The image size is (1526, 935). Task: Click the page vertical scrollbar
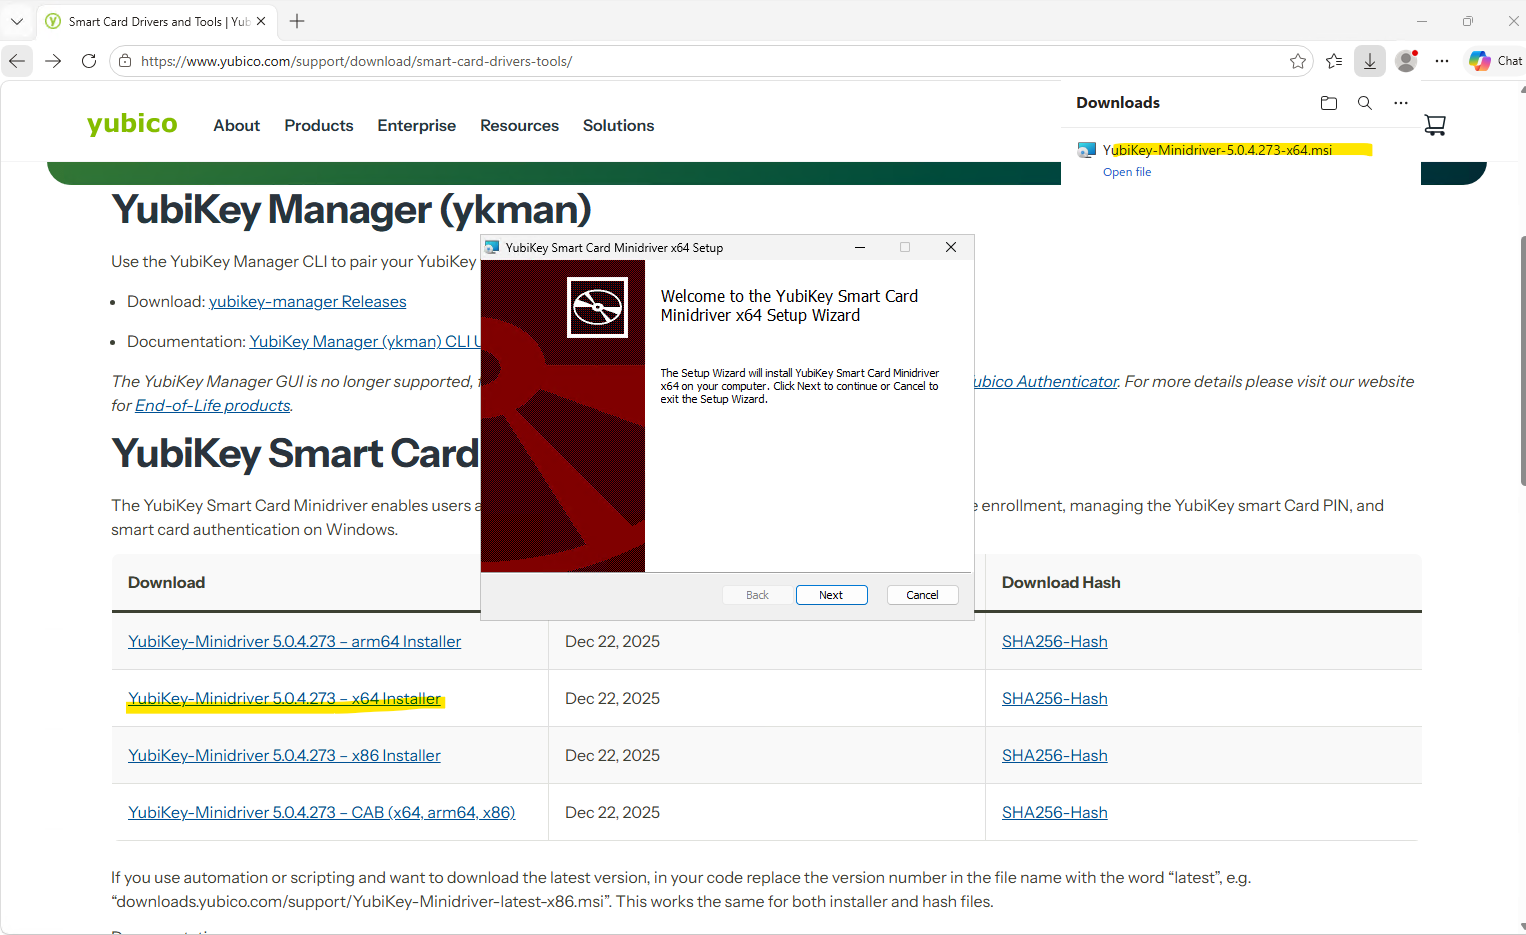(1522, 360)
